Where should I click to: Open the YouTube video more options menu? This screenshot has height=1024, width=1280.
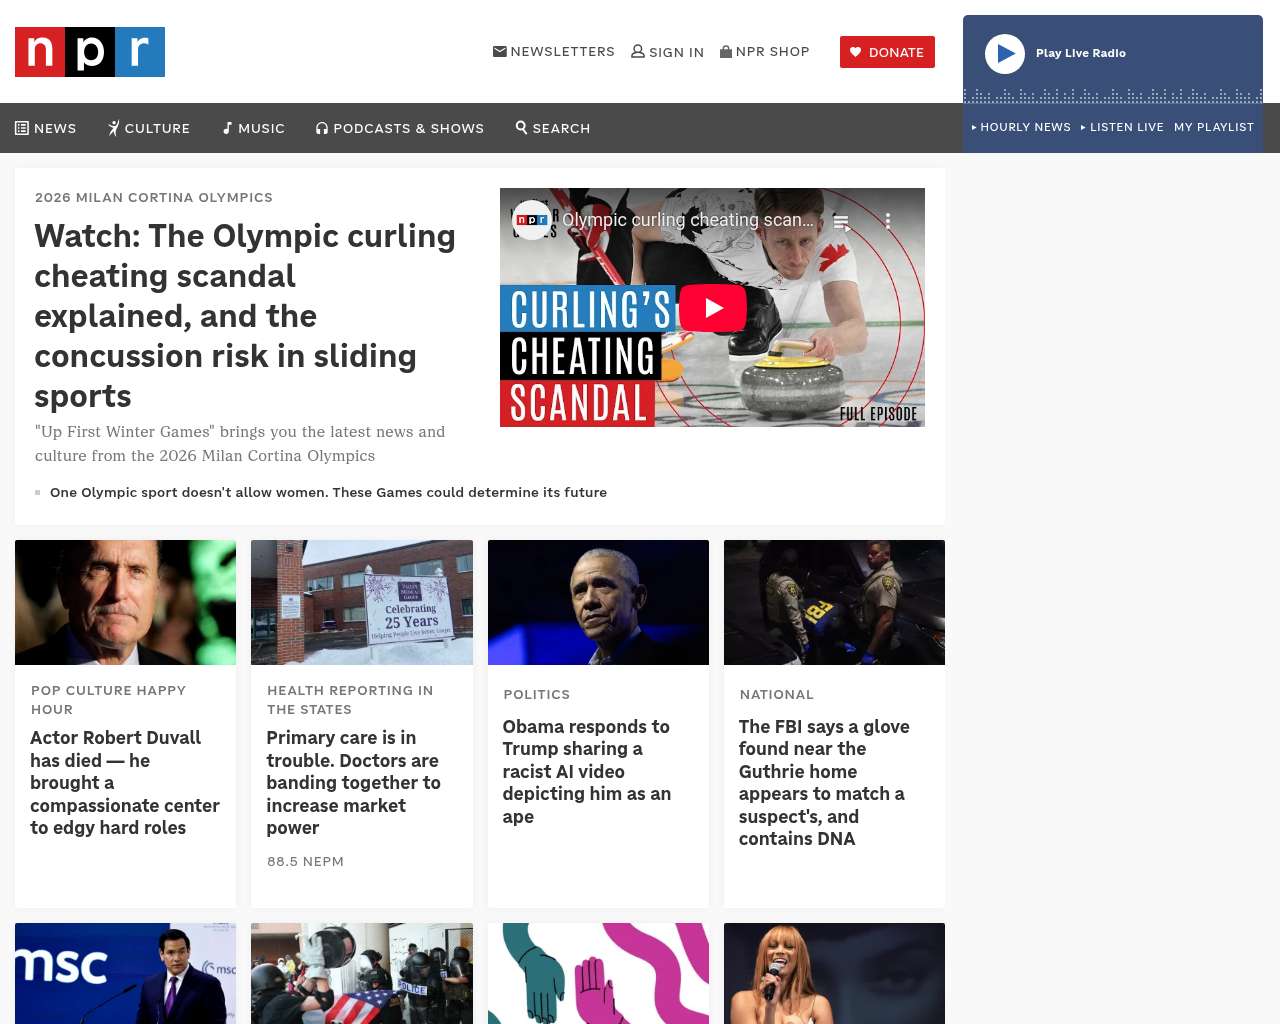887,221
